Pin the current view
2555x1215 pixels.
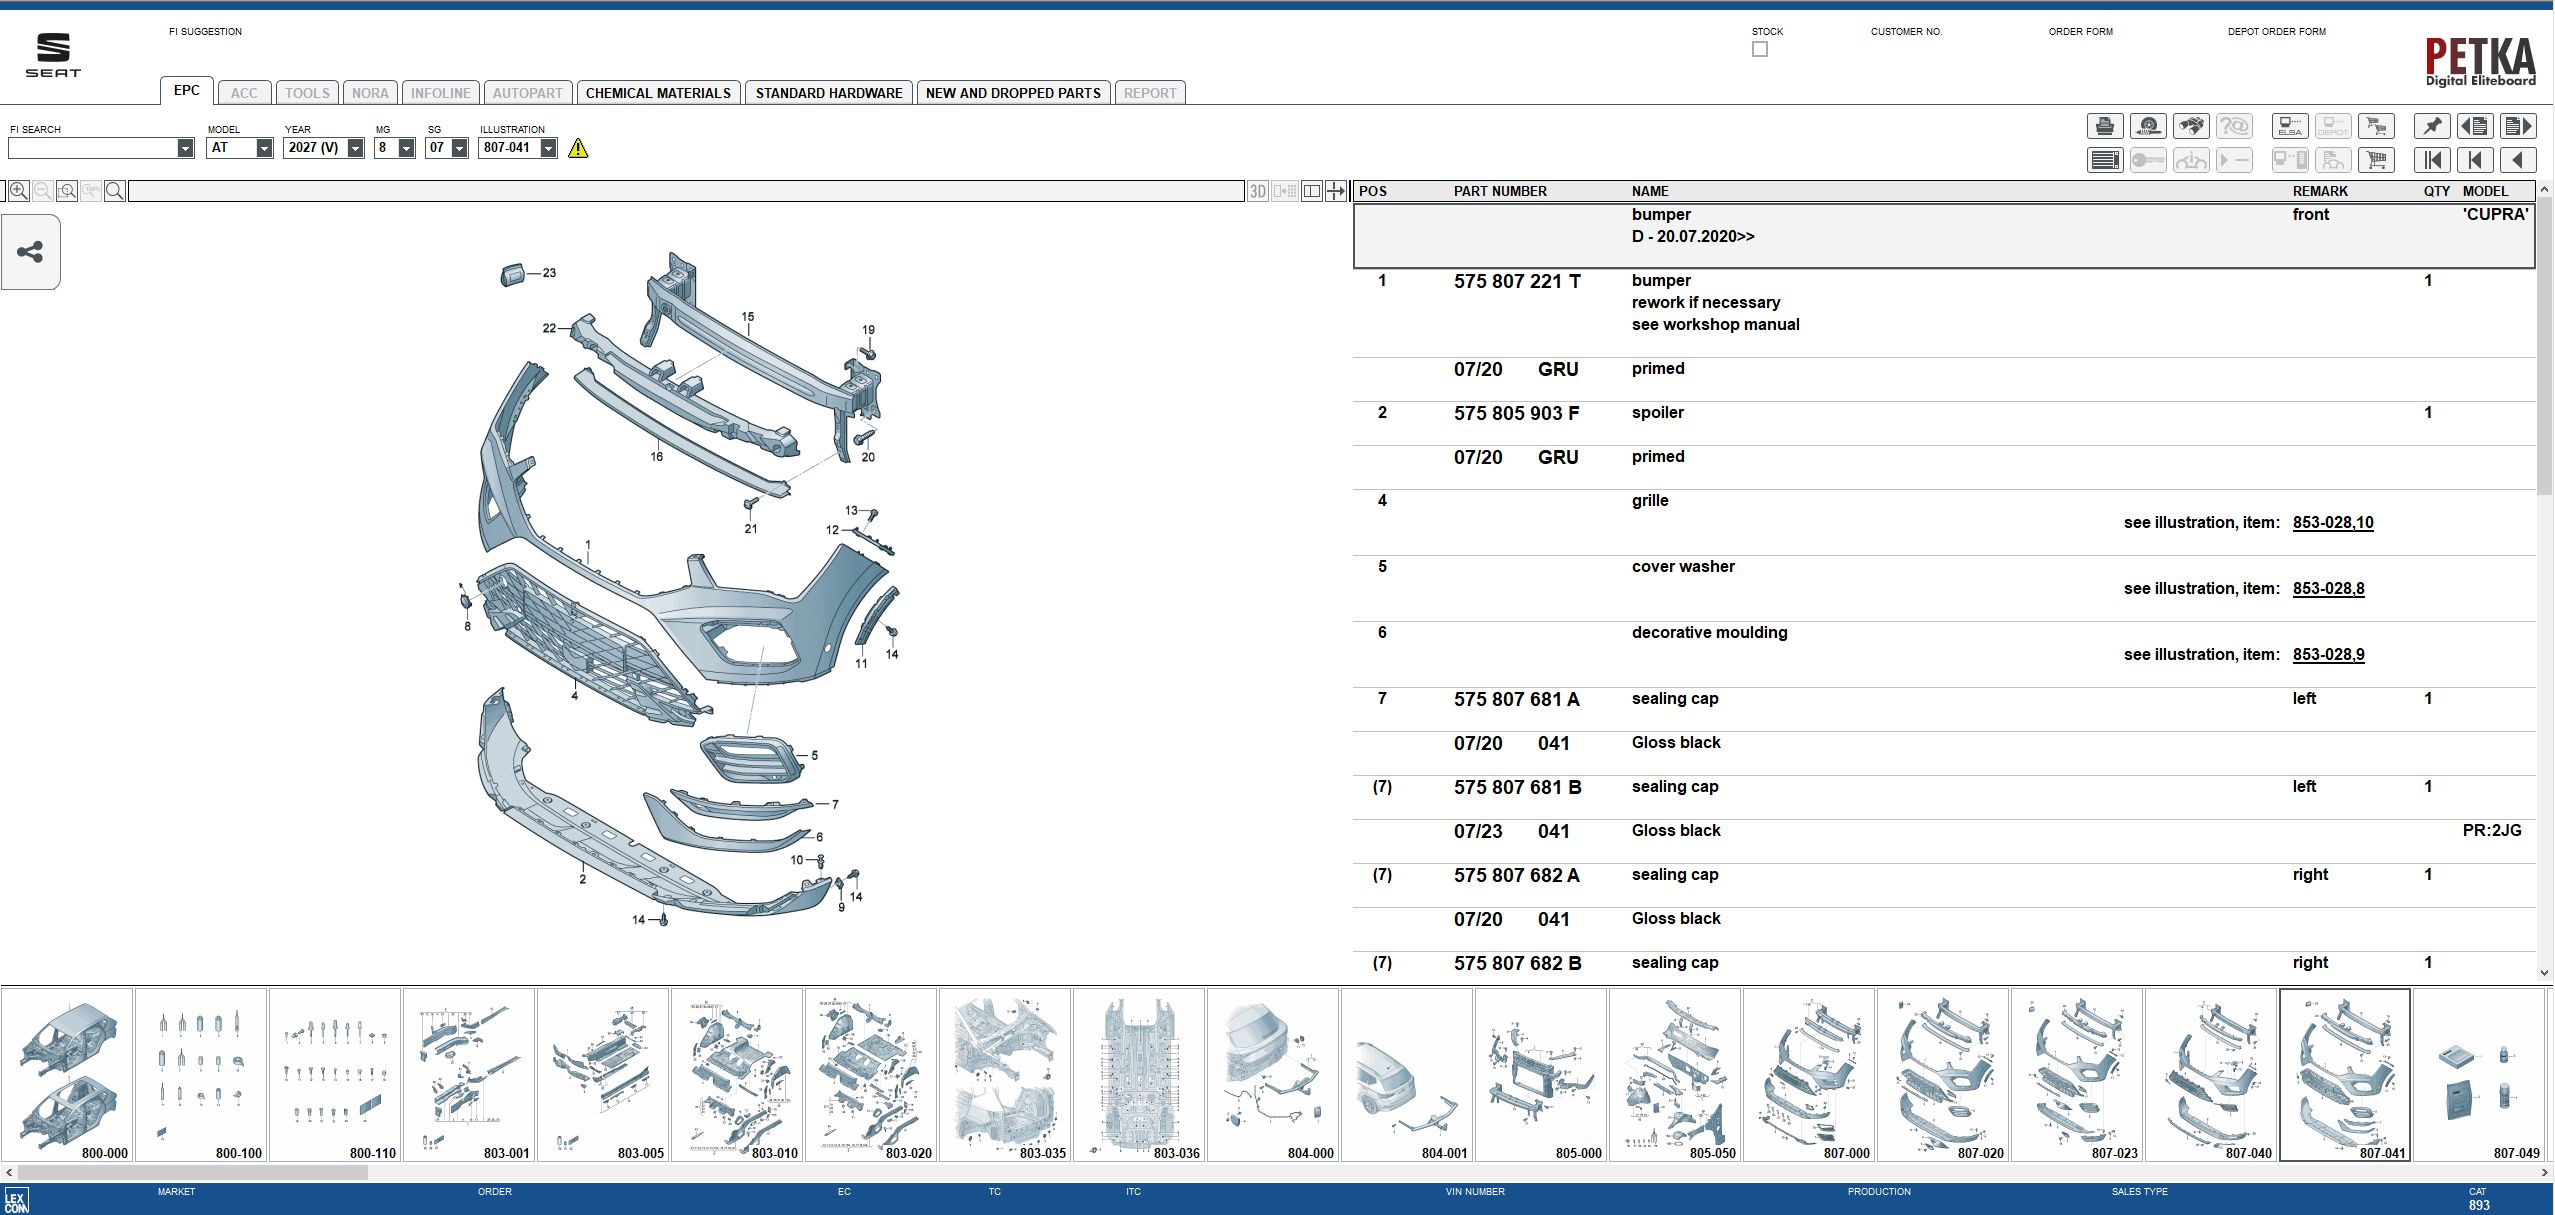coord(2433,125)
